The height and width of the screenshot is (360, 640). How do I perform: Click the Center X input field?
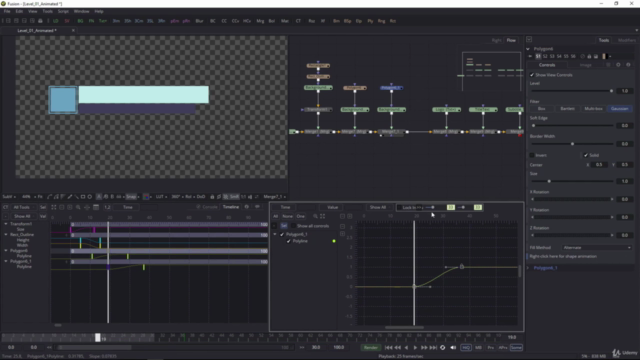[599, 165]
